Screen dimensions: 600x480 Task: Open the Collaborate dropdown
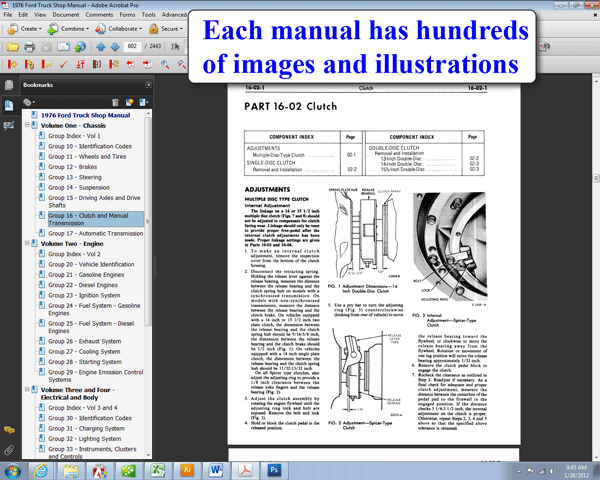tap(119, 29)
